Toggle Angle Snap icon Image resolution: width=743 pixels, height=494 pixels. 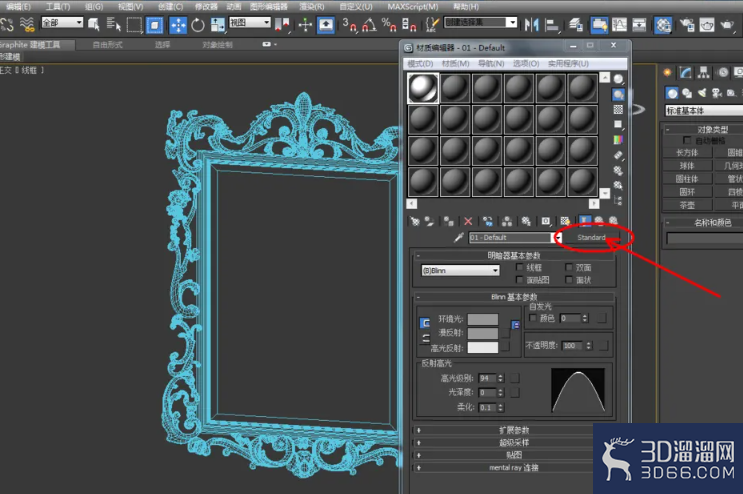pos(370,25)
